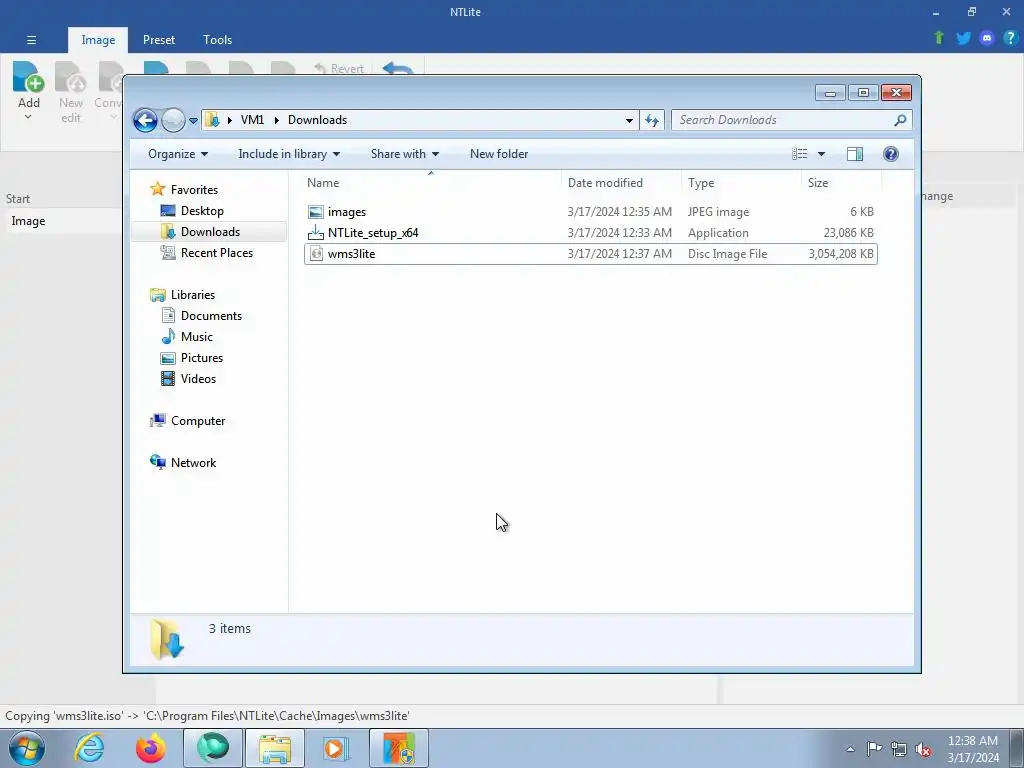This screenshot has width=1024, height=768.
Task: Open Windows Media Player from the taskbar
Action: tap(336, 748)
